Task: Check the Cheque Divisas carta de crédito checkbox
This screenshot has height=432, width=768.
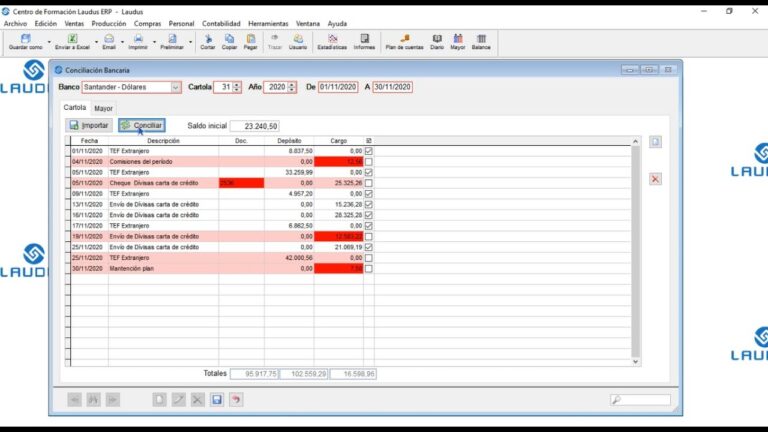Action: click(x=369, y=183)
